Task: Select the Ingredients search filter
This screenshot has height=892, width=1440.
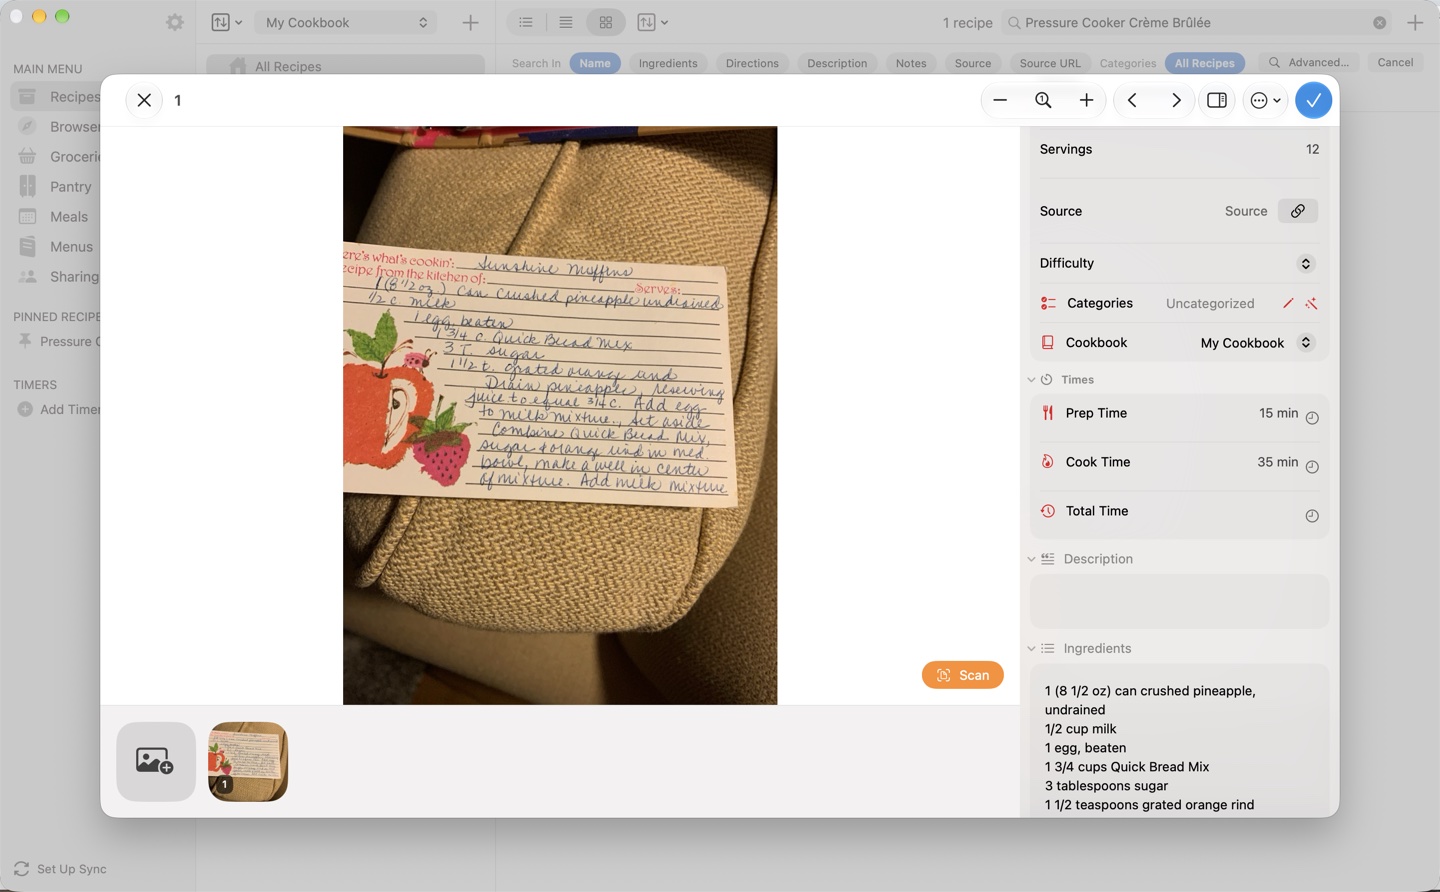Action: click(668, 63)
